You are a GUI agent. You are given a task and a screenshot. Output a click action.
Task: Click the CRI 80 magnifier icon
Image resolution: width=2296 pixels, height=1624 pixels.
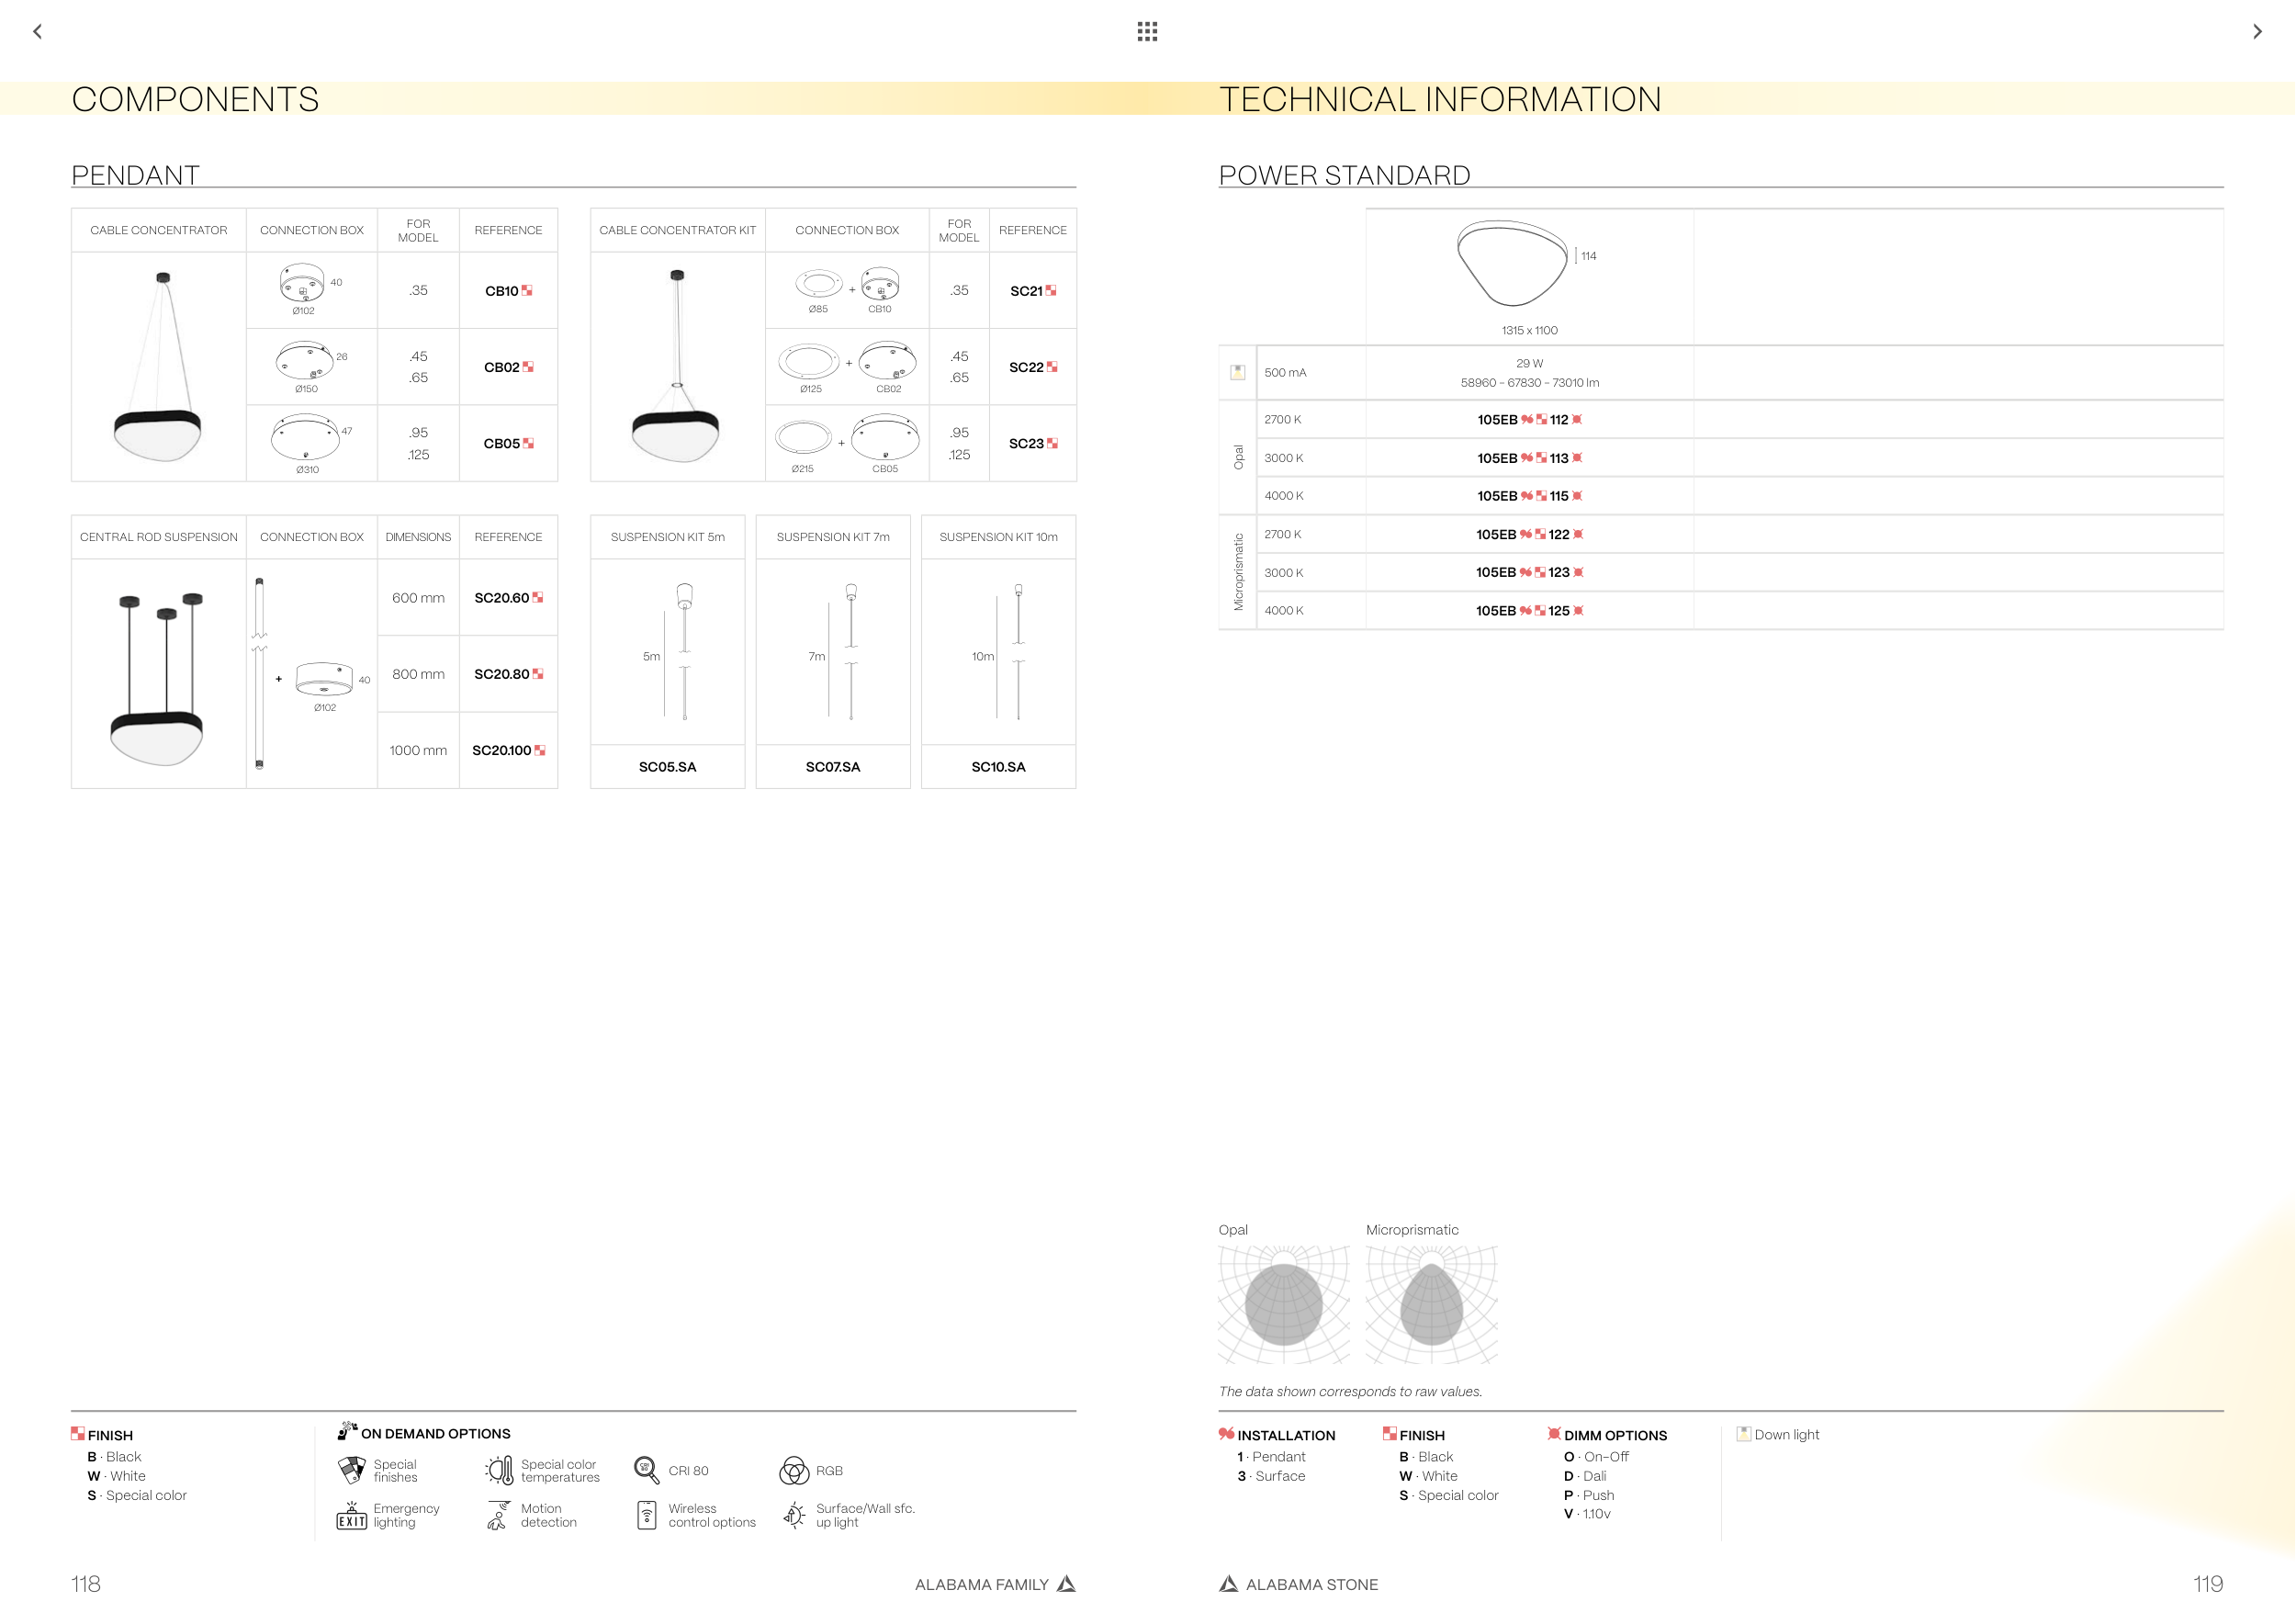[646, 1471]
